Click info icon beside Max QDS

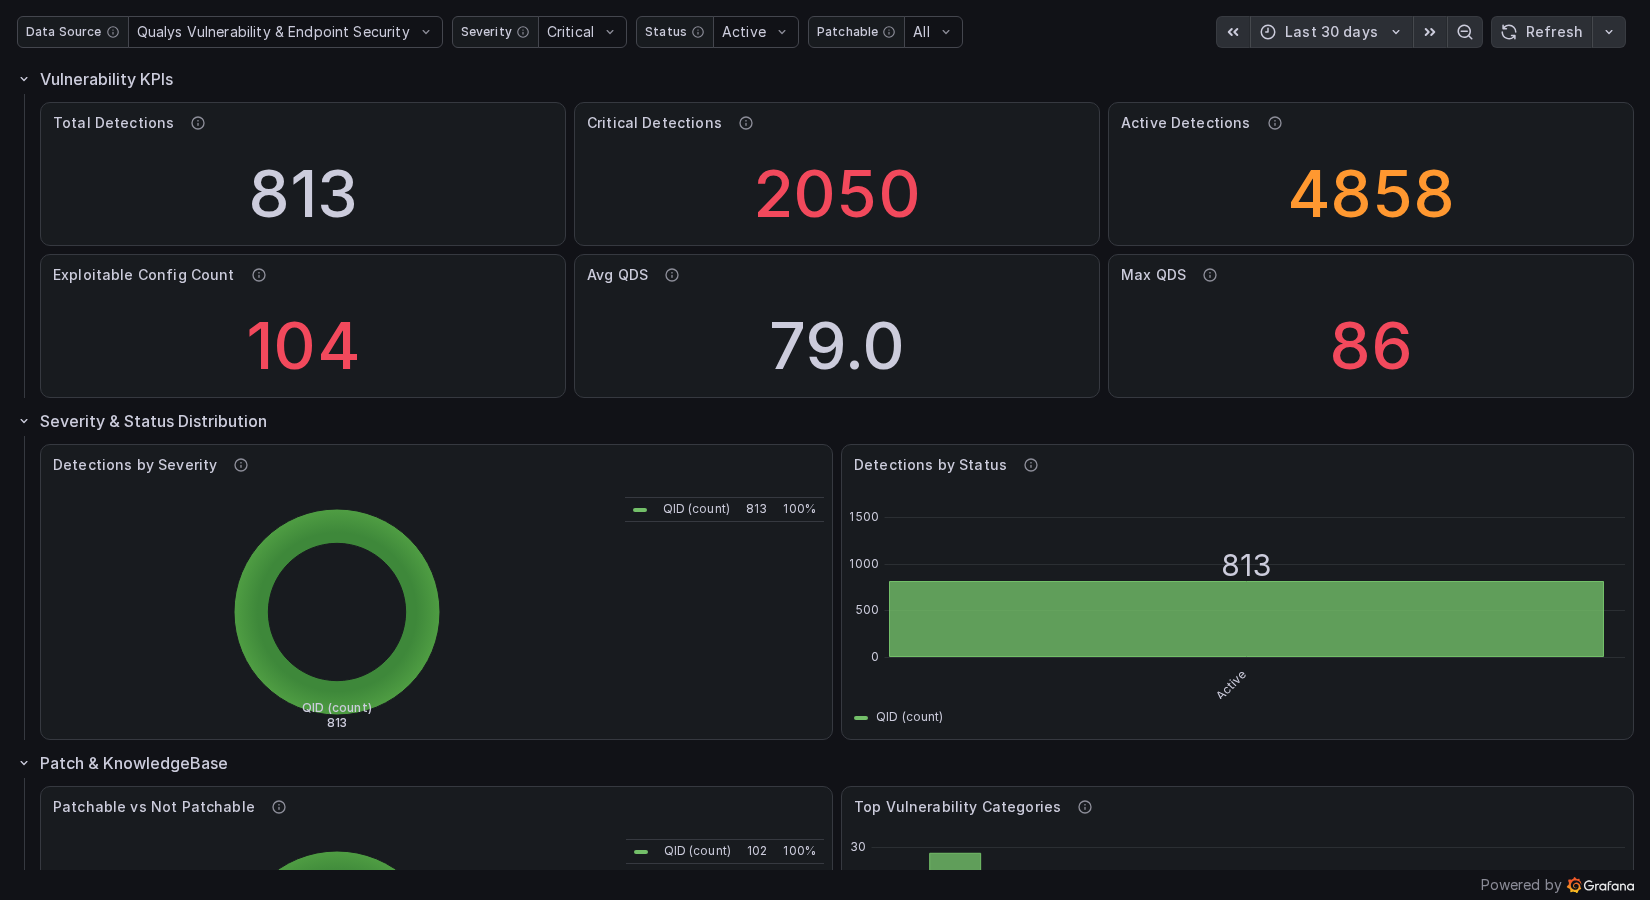[x=1210, y=275]
